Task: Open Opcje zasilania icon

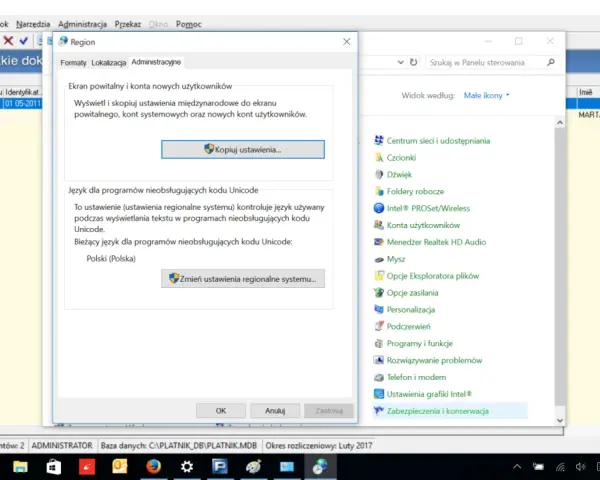Action: [378, 293]
